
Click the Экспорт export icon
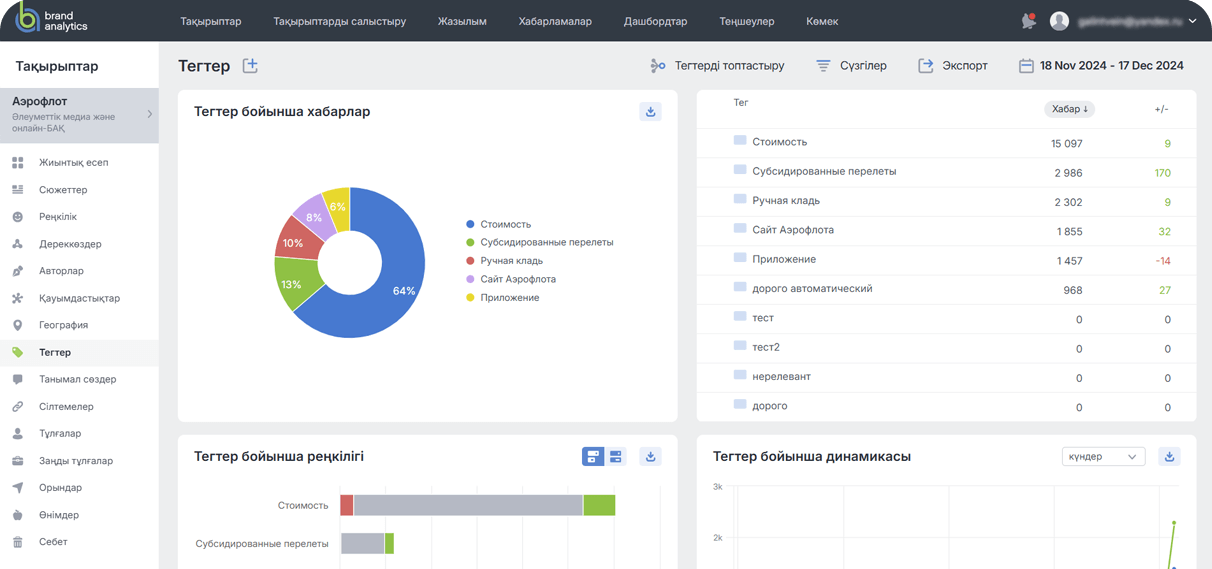(926, 66)
